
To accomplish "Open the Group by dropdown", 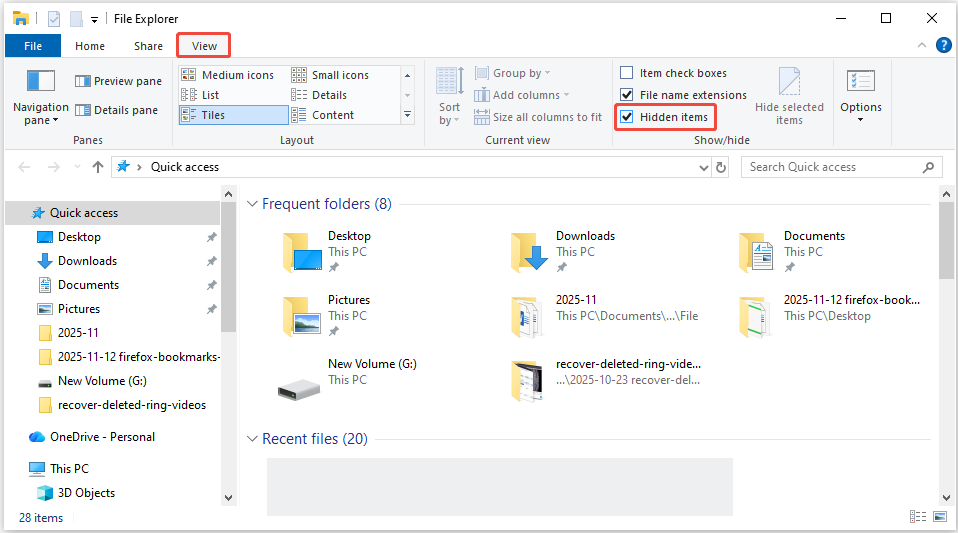I will pyautogui.click(x=513, y=73).
